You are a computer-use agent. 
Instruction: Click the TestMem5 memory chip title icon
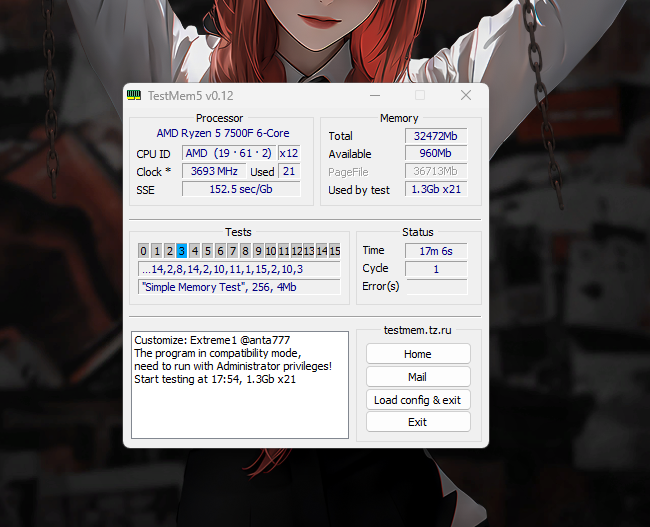click(134, 95)
